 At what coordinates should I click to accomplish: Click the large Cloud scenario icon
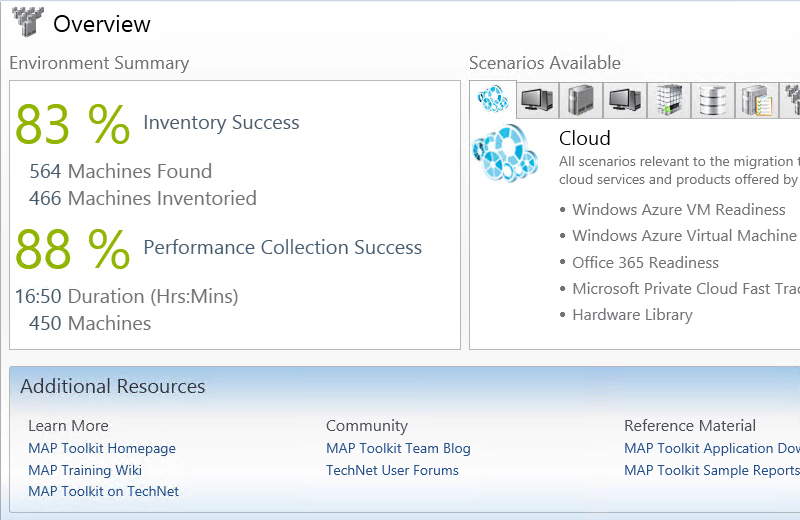(505, 153)
